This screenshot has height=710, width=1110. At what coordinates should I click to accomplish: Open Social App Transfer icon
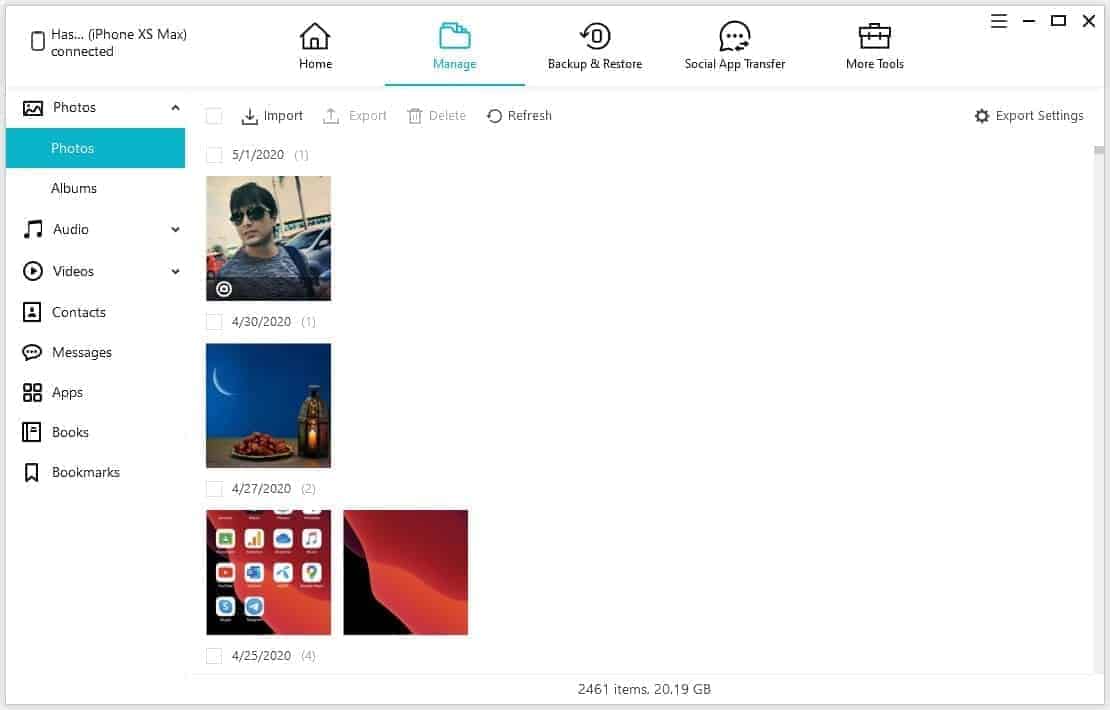pos(735,37)
